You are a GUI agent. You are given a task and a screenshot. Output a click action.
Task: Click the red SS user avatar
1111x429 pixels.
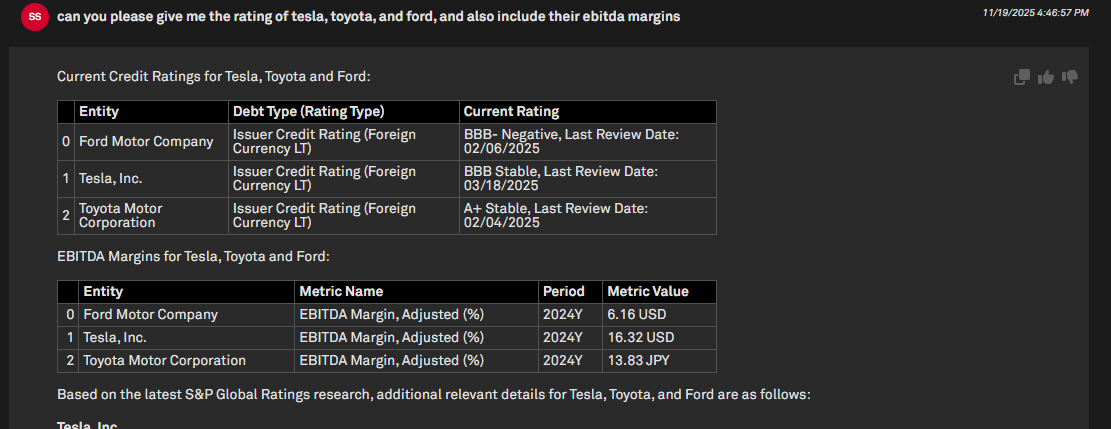35,17
